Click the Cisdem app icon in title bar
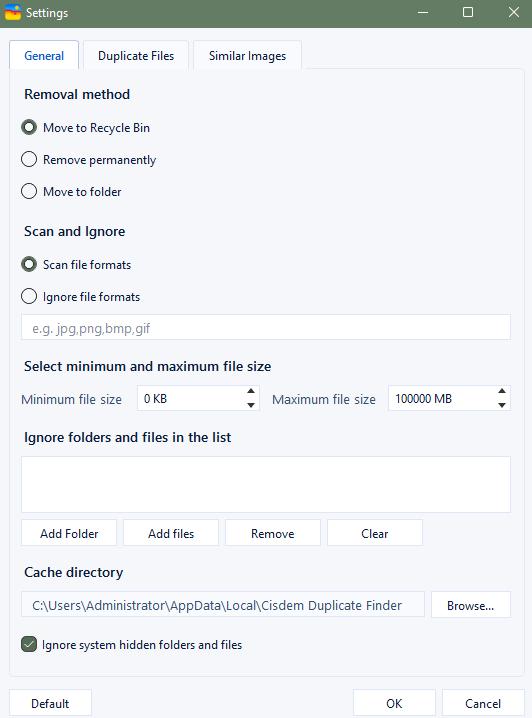The image size is (532, 718). coord(13,12)
